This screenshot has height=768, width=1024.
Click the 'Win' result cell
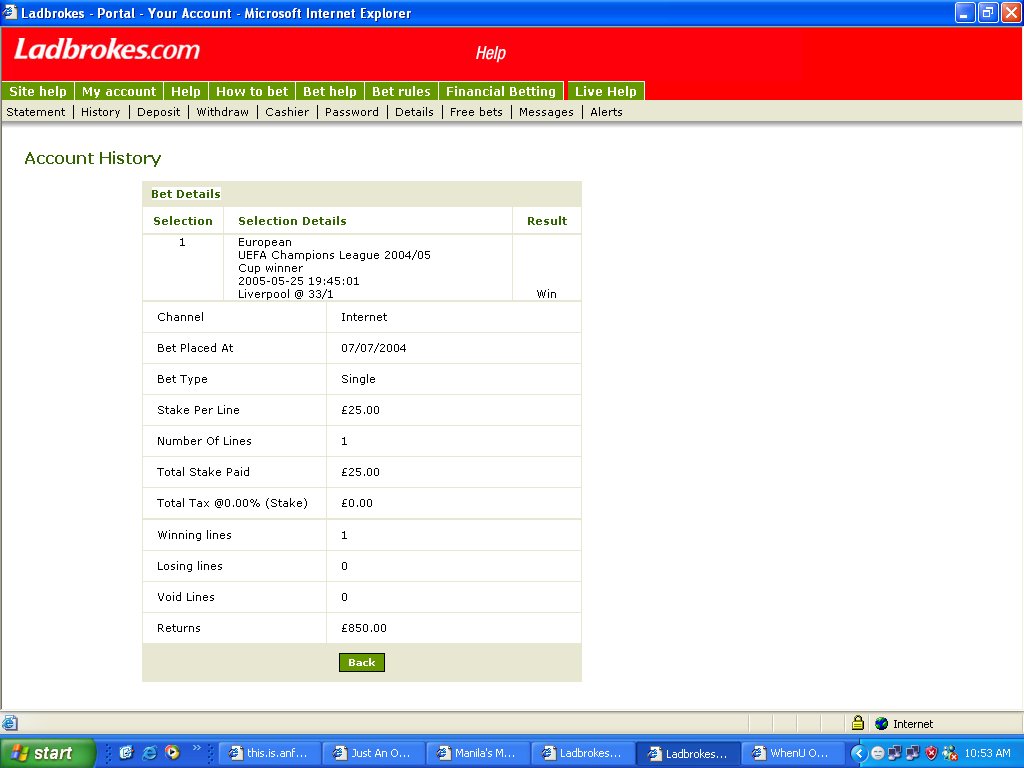click(x=547, y=294)
